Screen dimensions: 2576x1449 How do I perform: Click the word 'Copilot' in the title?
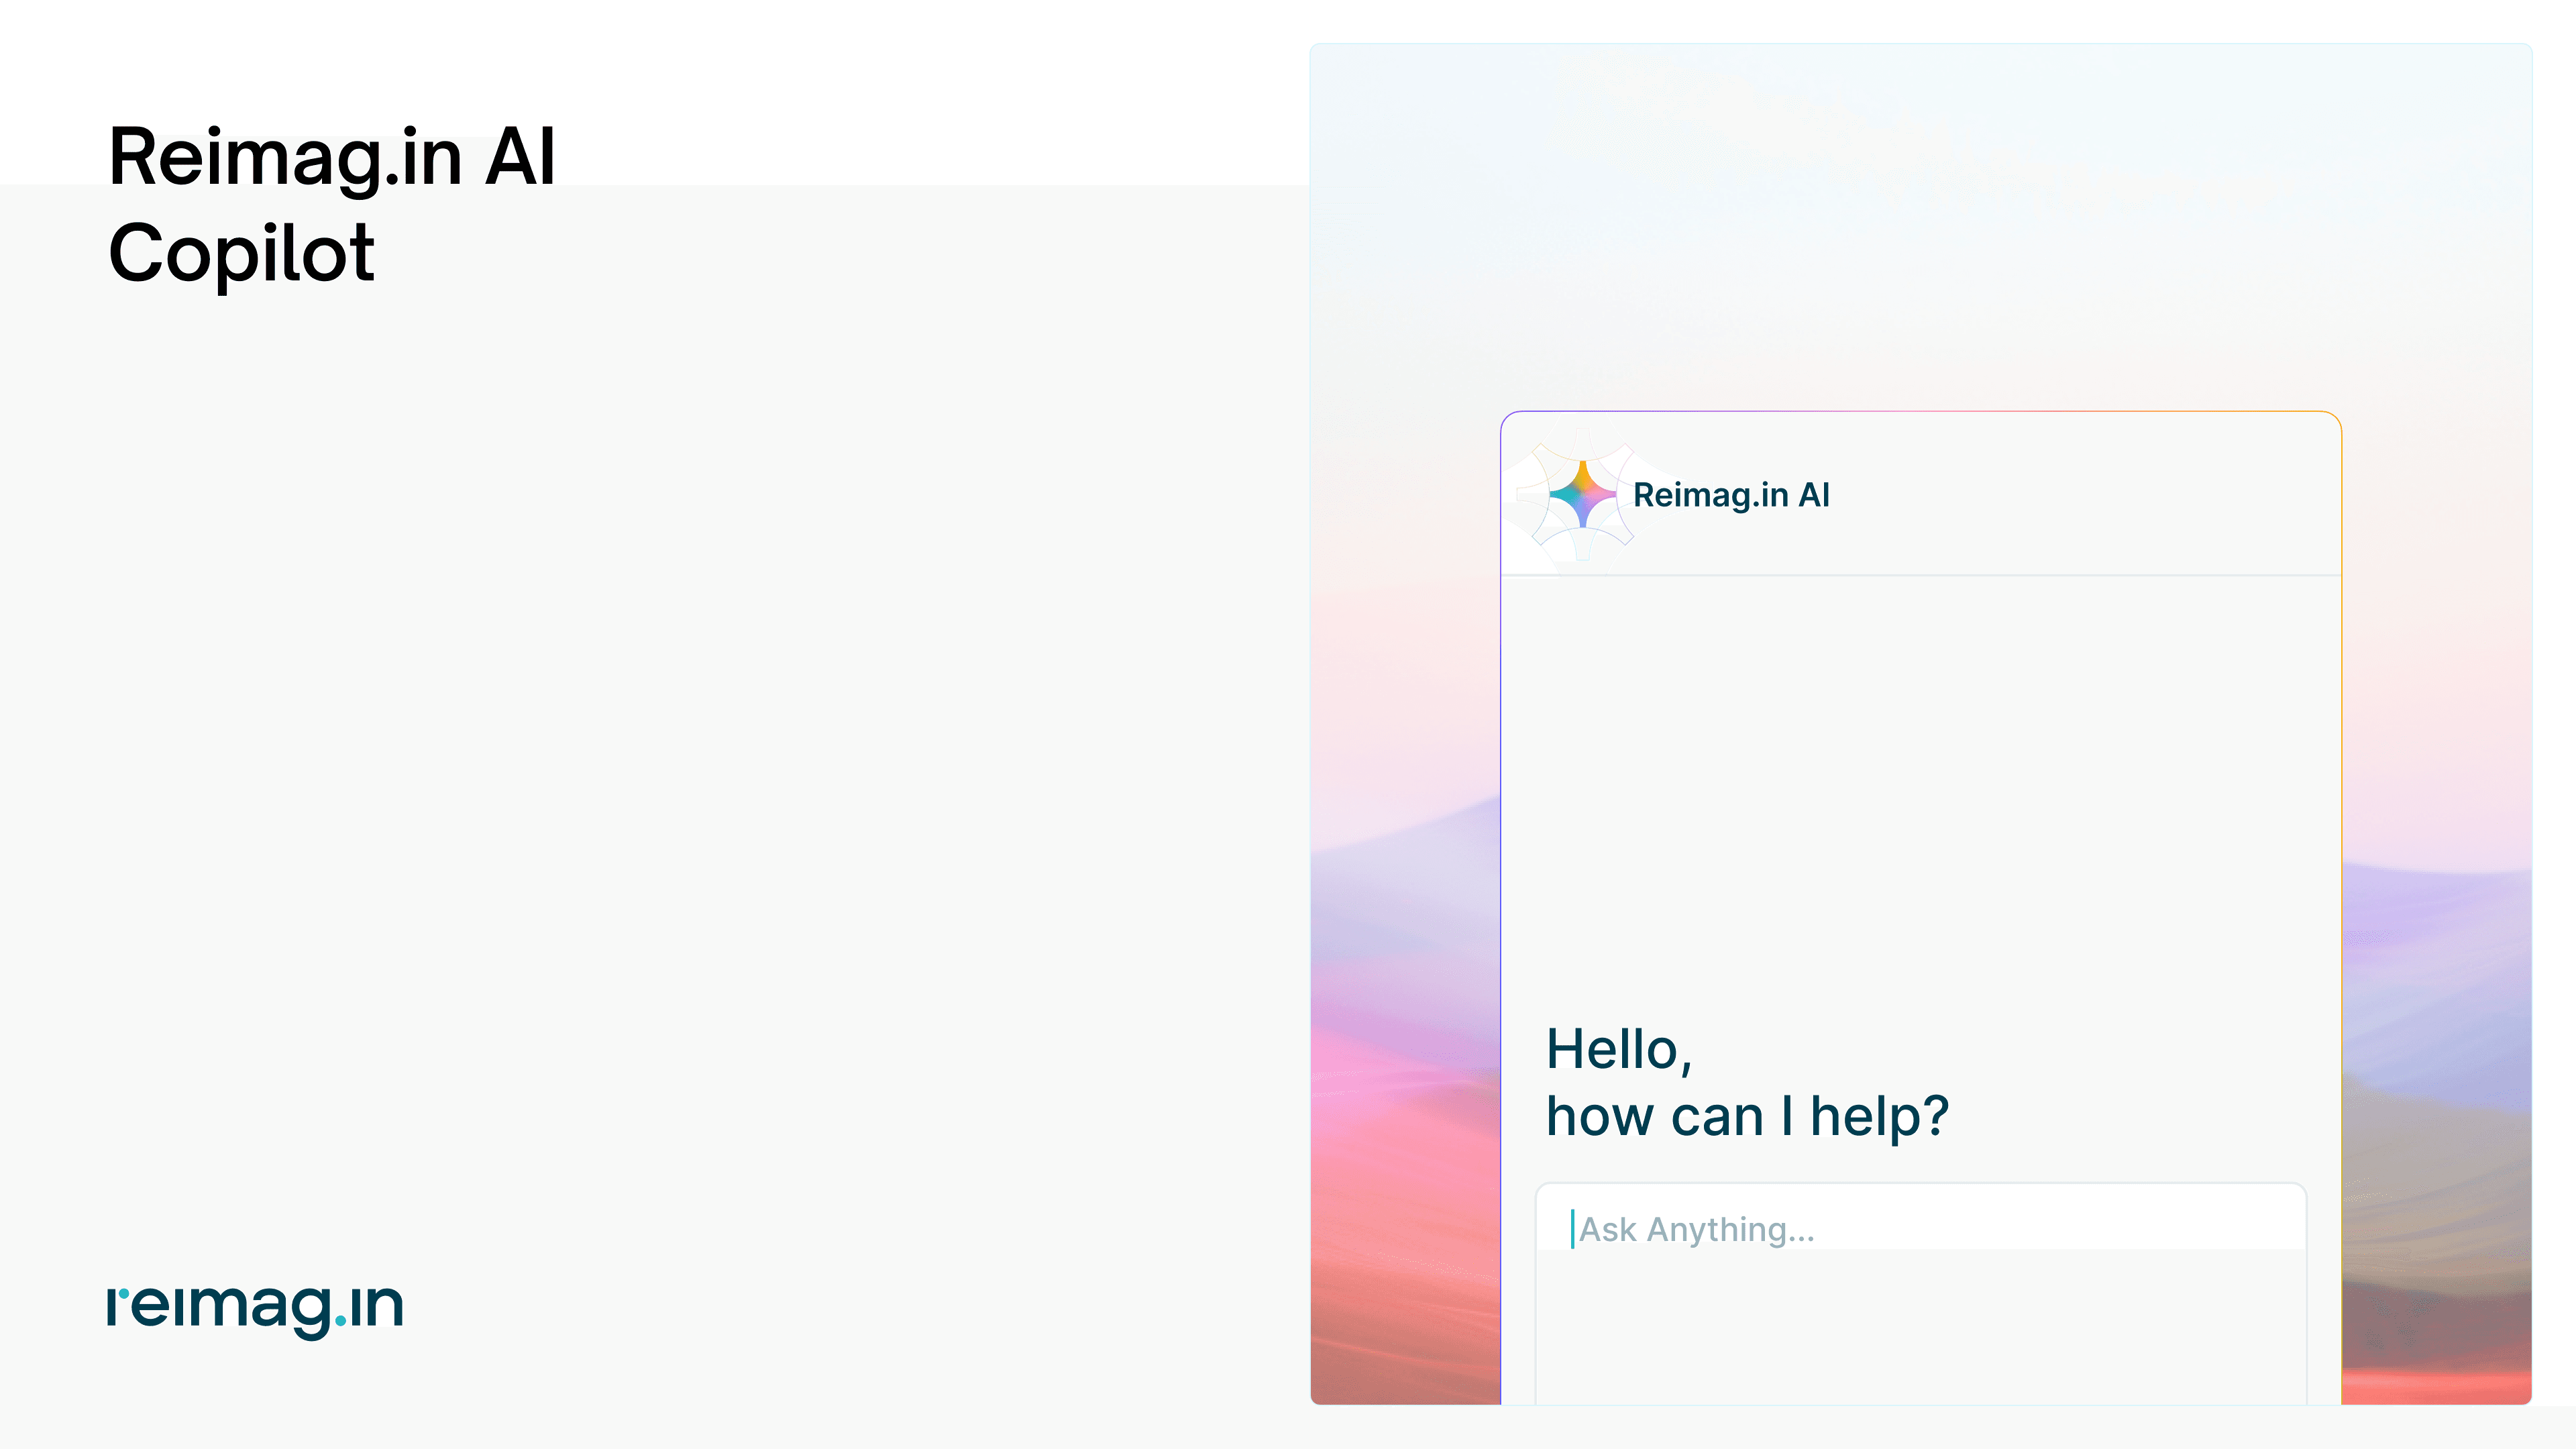pyautogui.click(x=241, y=253)
